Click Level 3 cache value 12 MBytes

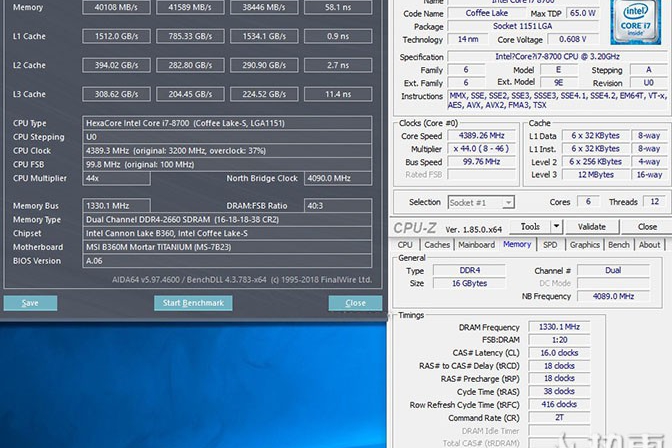point(595,174)
